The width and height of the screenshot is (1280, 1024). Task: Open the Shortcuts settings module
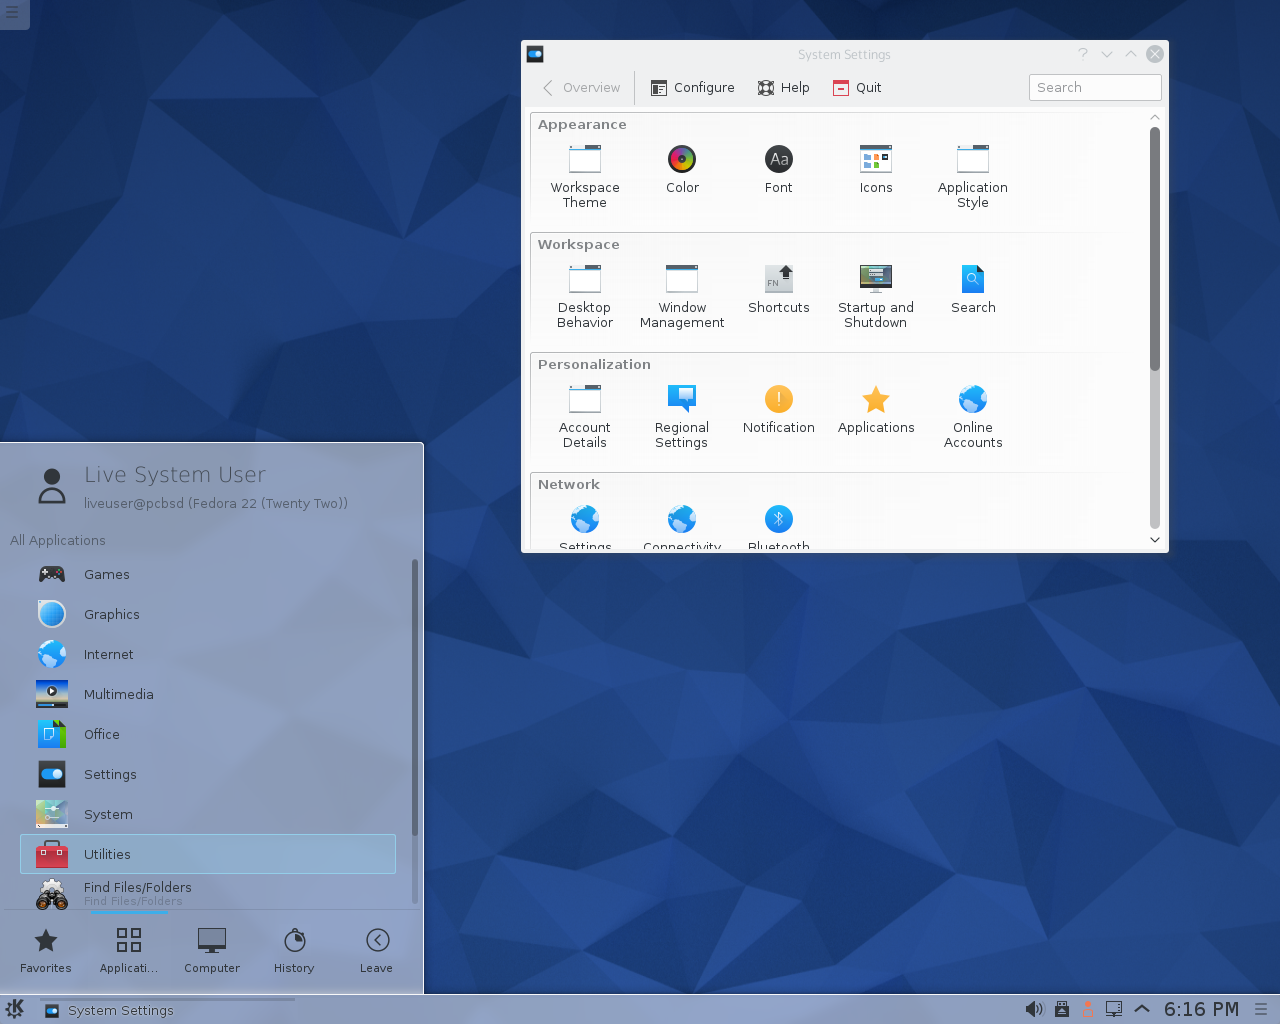[779, 290]
